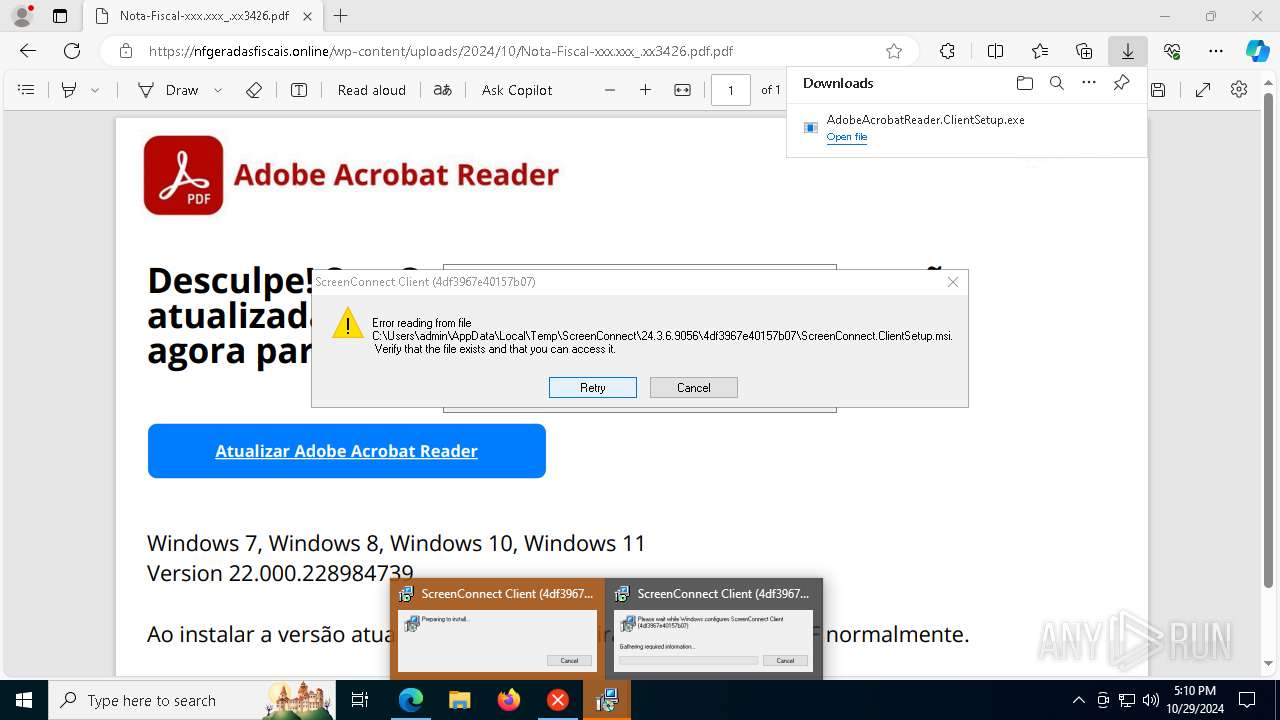Zoom out the PDF
The width and height of the screenshot is (1280, 720).
pyautogui.click(x=610, y=90)
